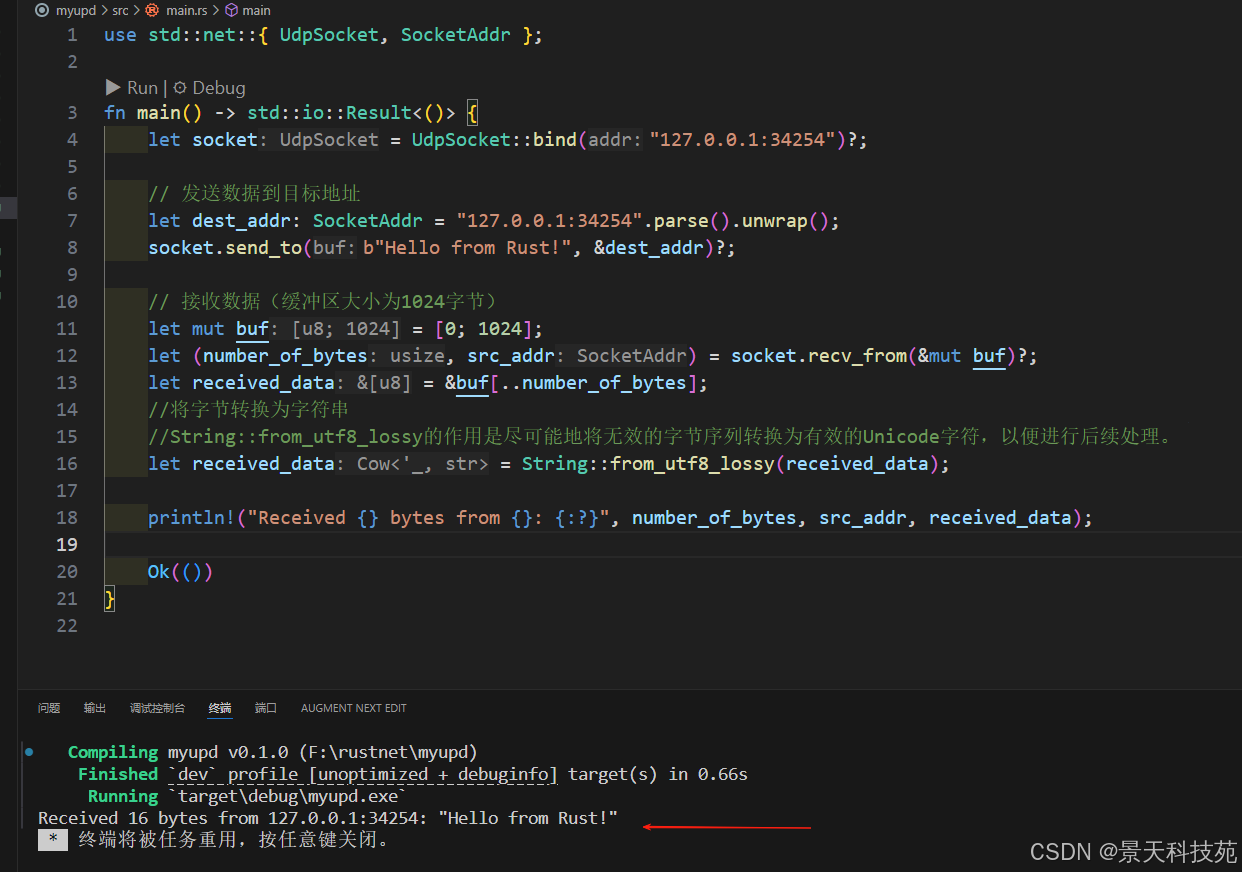Click the send_to method on line 8
This screenshot has width=1242, height=872.
click(263, 247)
